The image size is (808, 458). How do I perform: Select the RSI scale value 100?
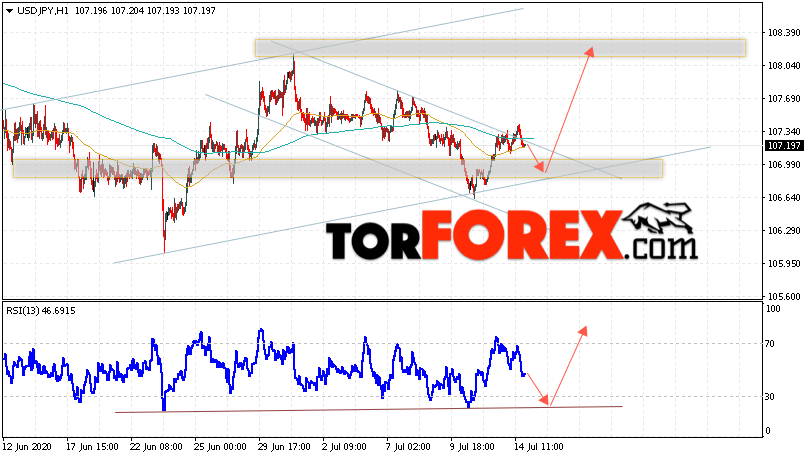click(773, 309)
